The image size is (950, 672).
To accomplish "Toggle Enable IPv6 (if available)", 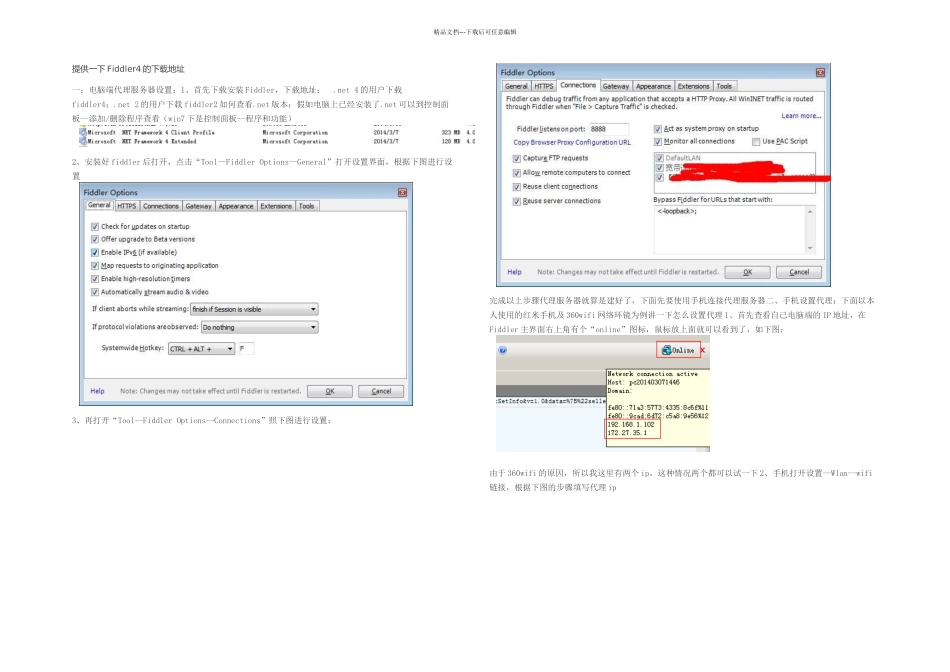I will 95,253.
